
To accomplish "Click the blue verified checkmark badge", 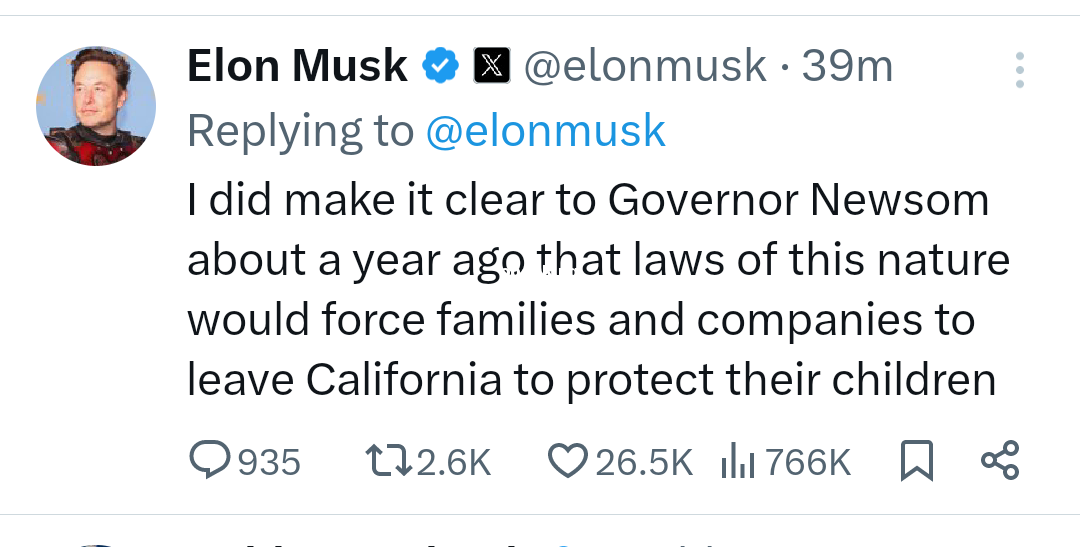I will click(440, 67).
